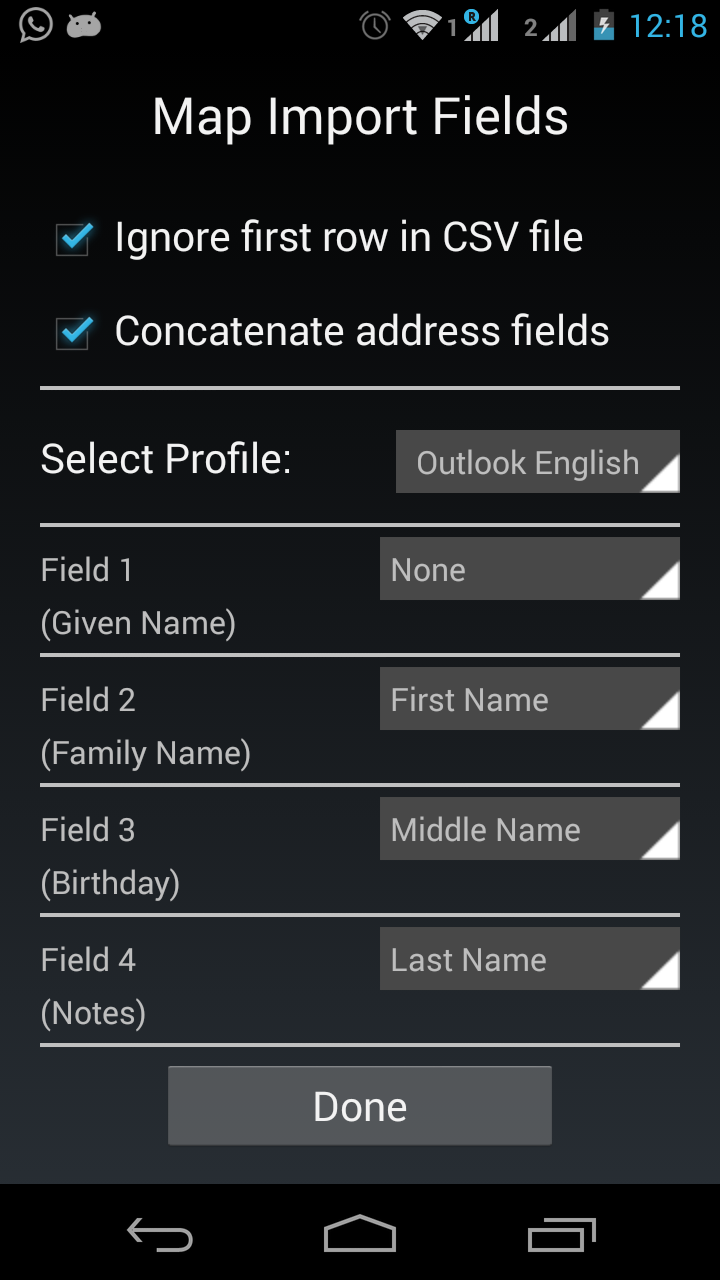Tap the battery charging icon
The image size is (720, 1280).
click(603, 25)
